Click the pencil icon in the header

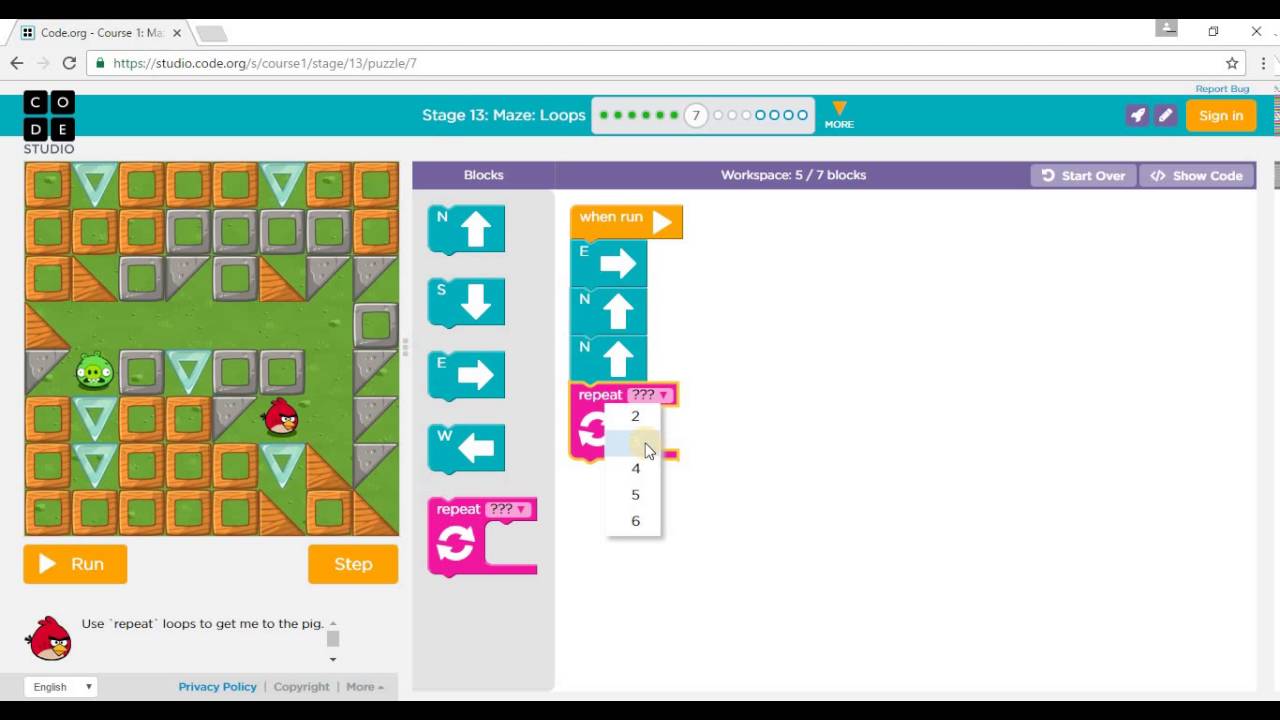point(1165,115)
